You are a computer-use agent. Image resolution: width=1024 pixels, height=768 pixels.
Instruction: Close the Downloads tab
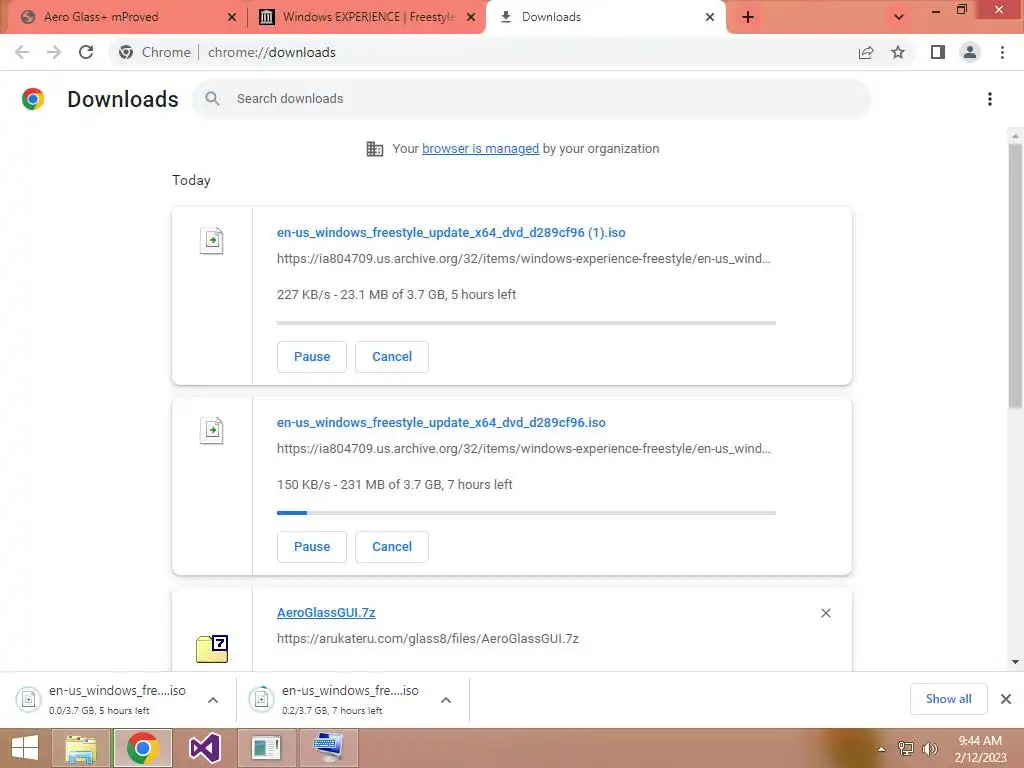(x=710, y=17)
